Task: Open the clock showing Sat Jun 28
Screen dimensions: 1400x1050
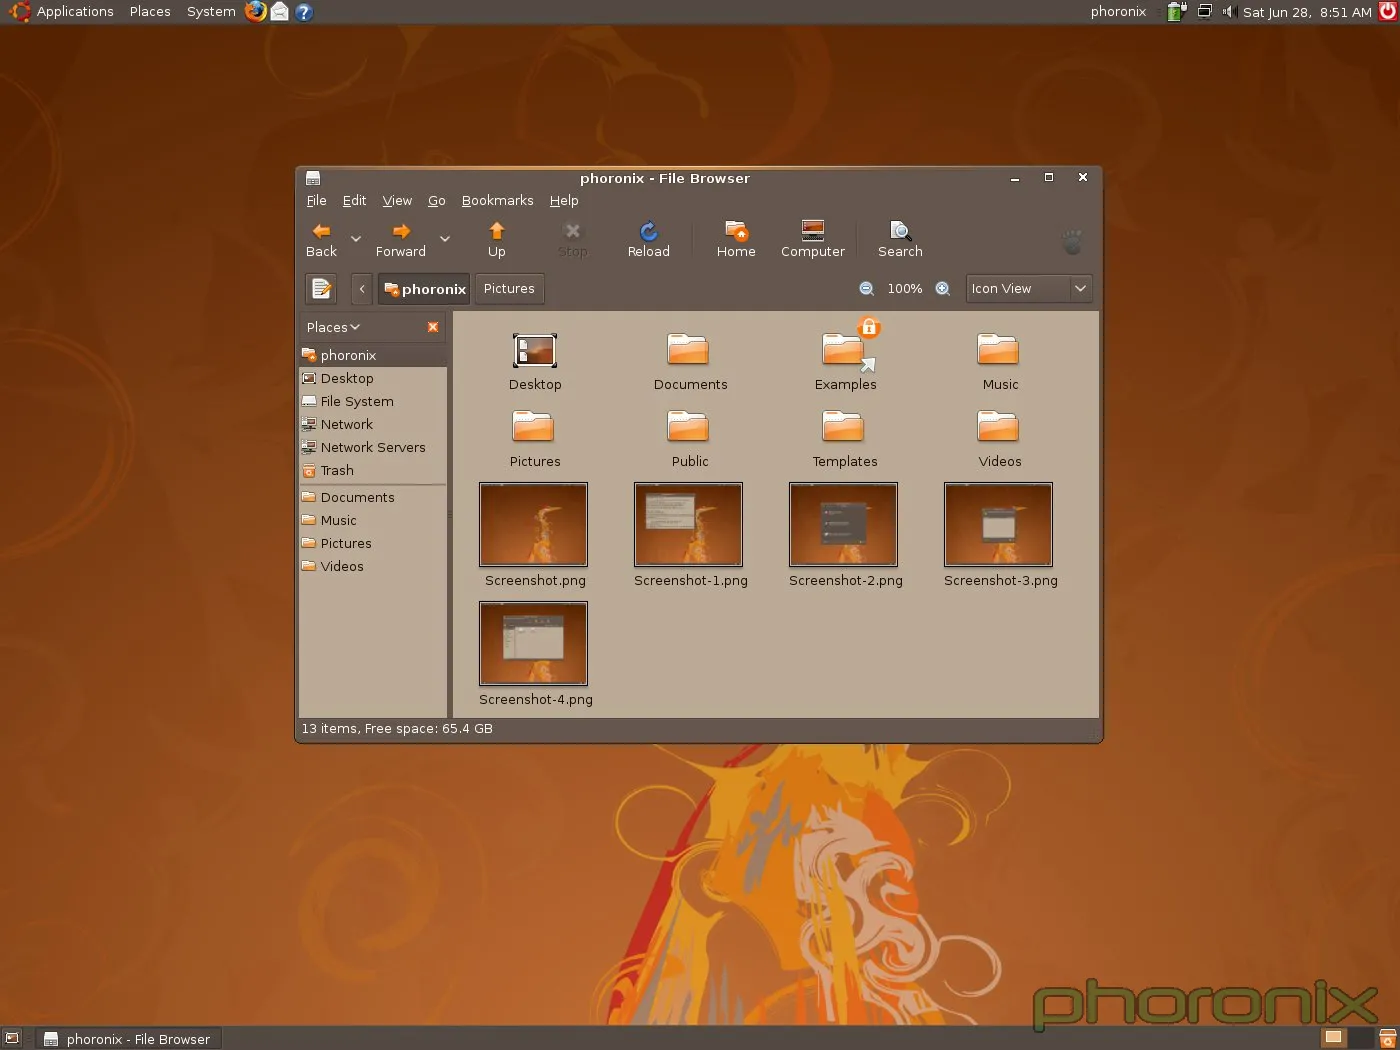Action: coord(1307,12)
